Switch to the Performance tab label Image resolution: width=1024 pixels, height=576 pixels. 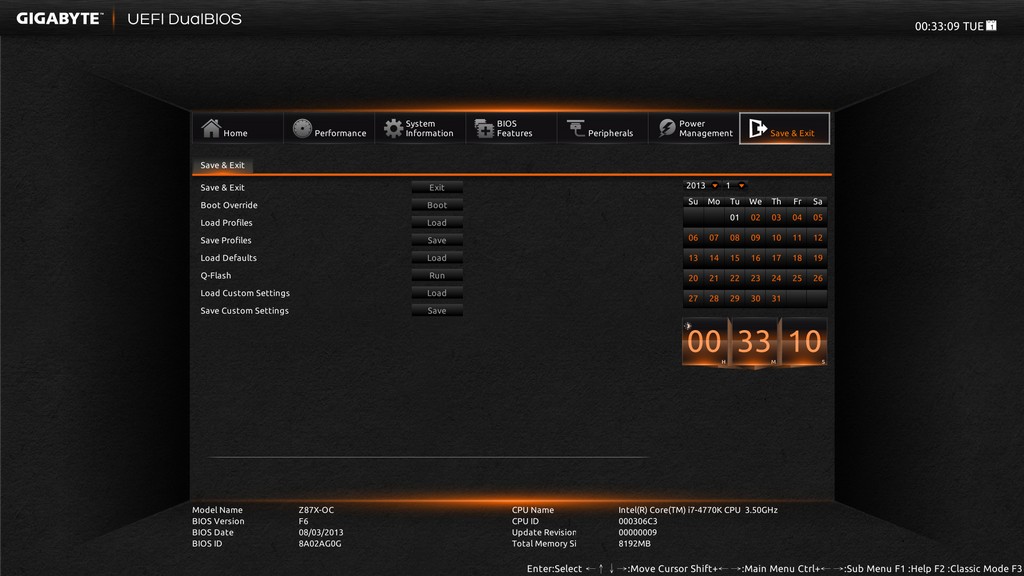click(340, 133)
